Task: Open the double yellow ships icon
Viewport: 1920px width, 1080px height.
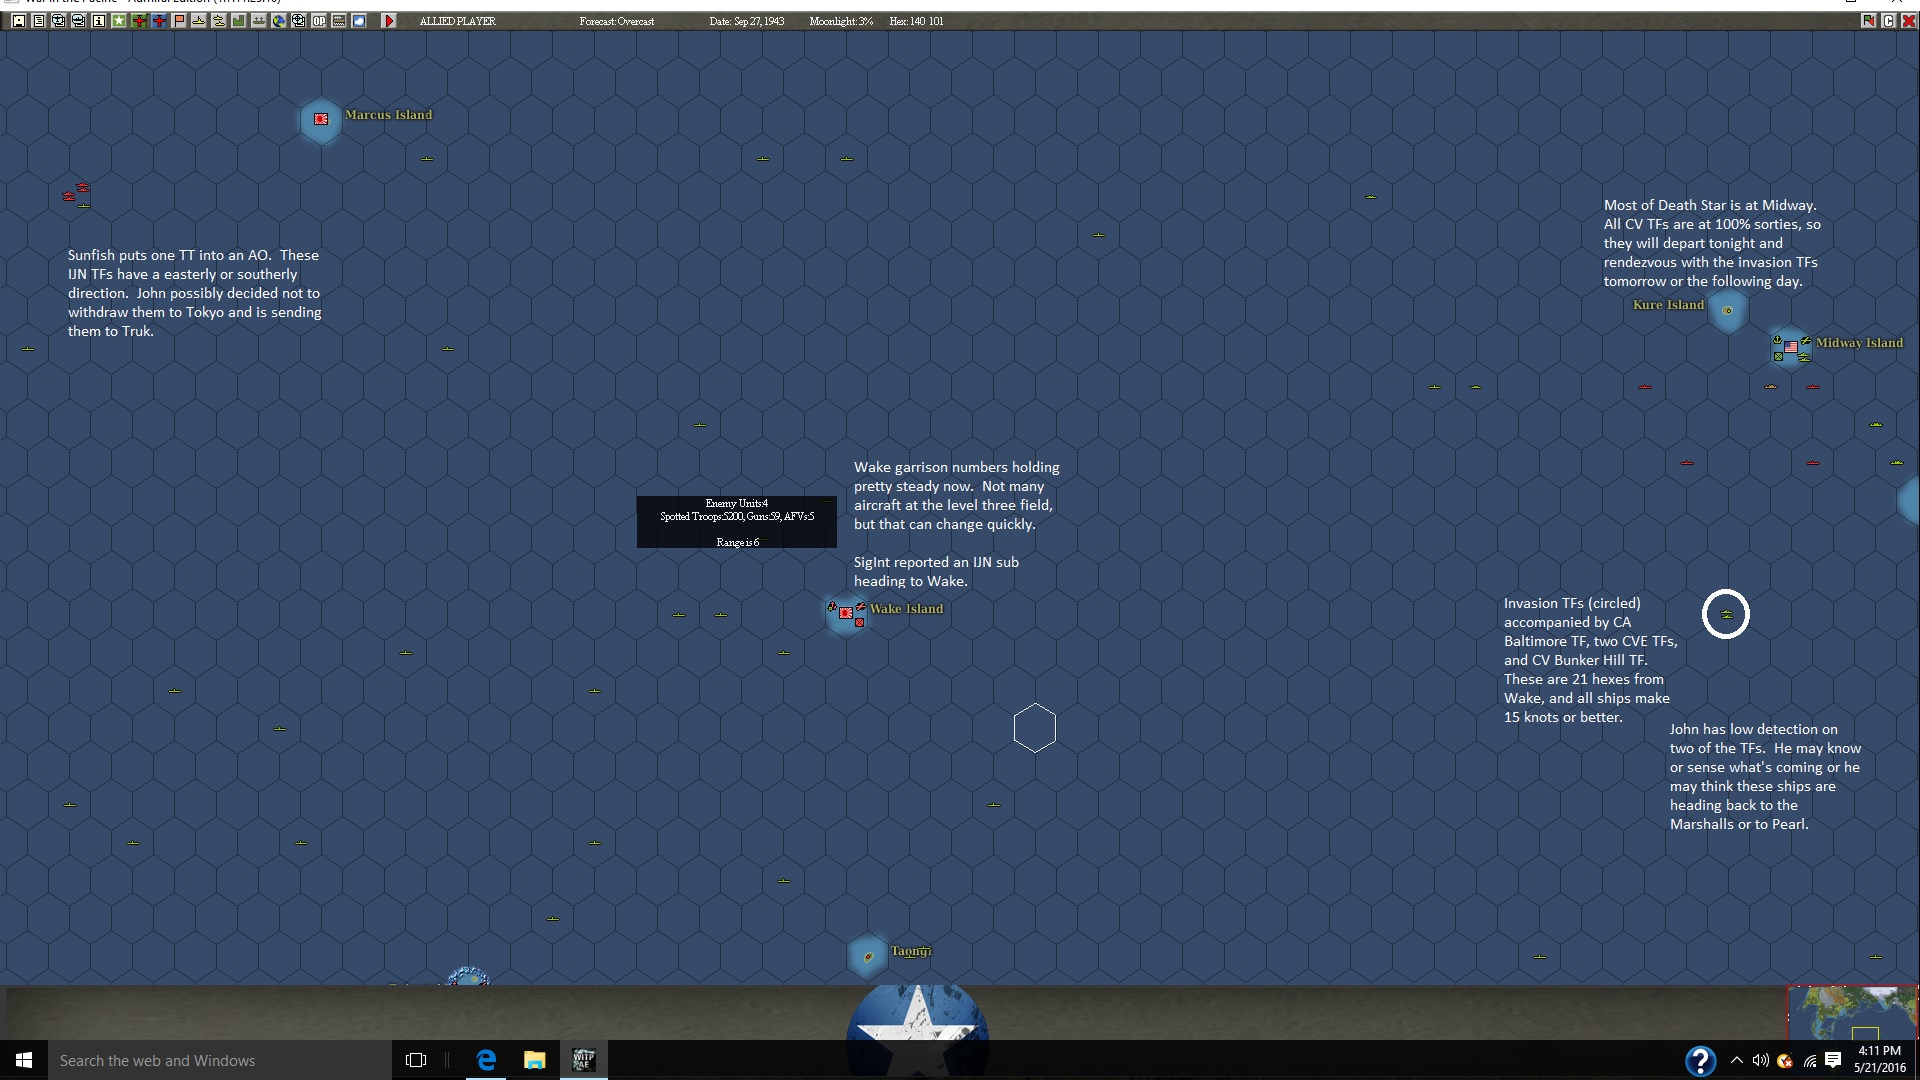Action: tap(219, 21)
